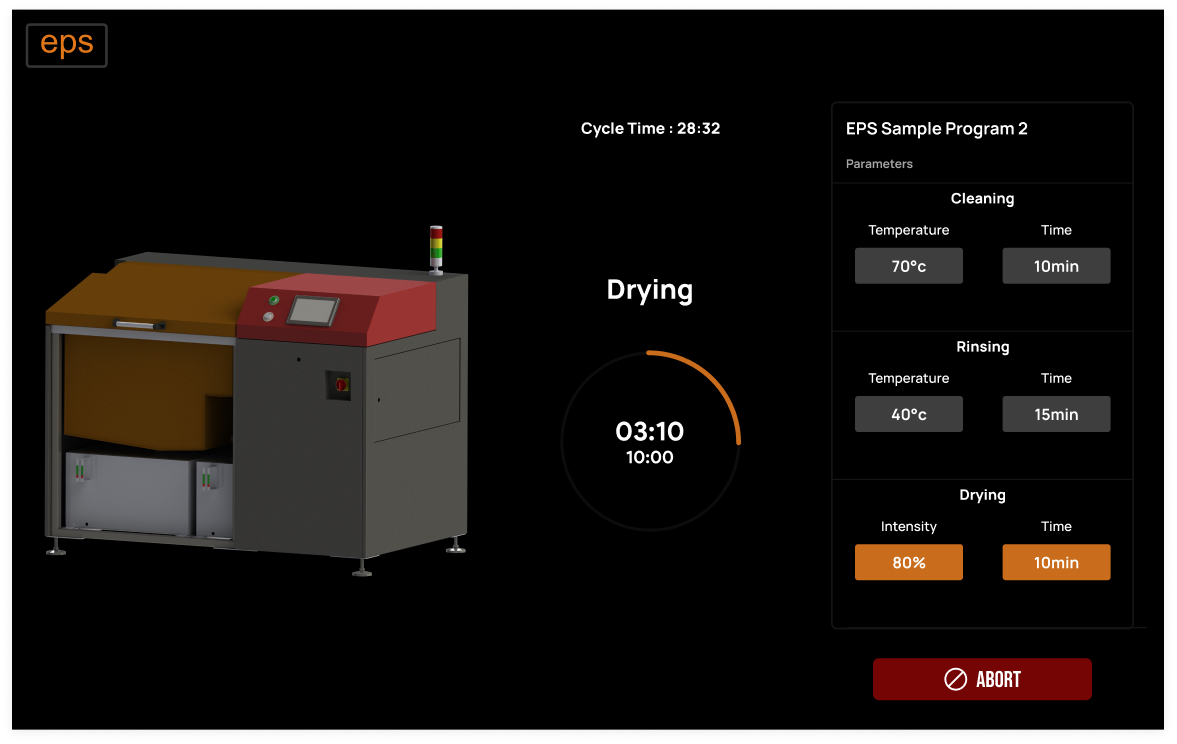Click the EPS Sample Program 2 title
The image size is (1177, 744).
936,128
